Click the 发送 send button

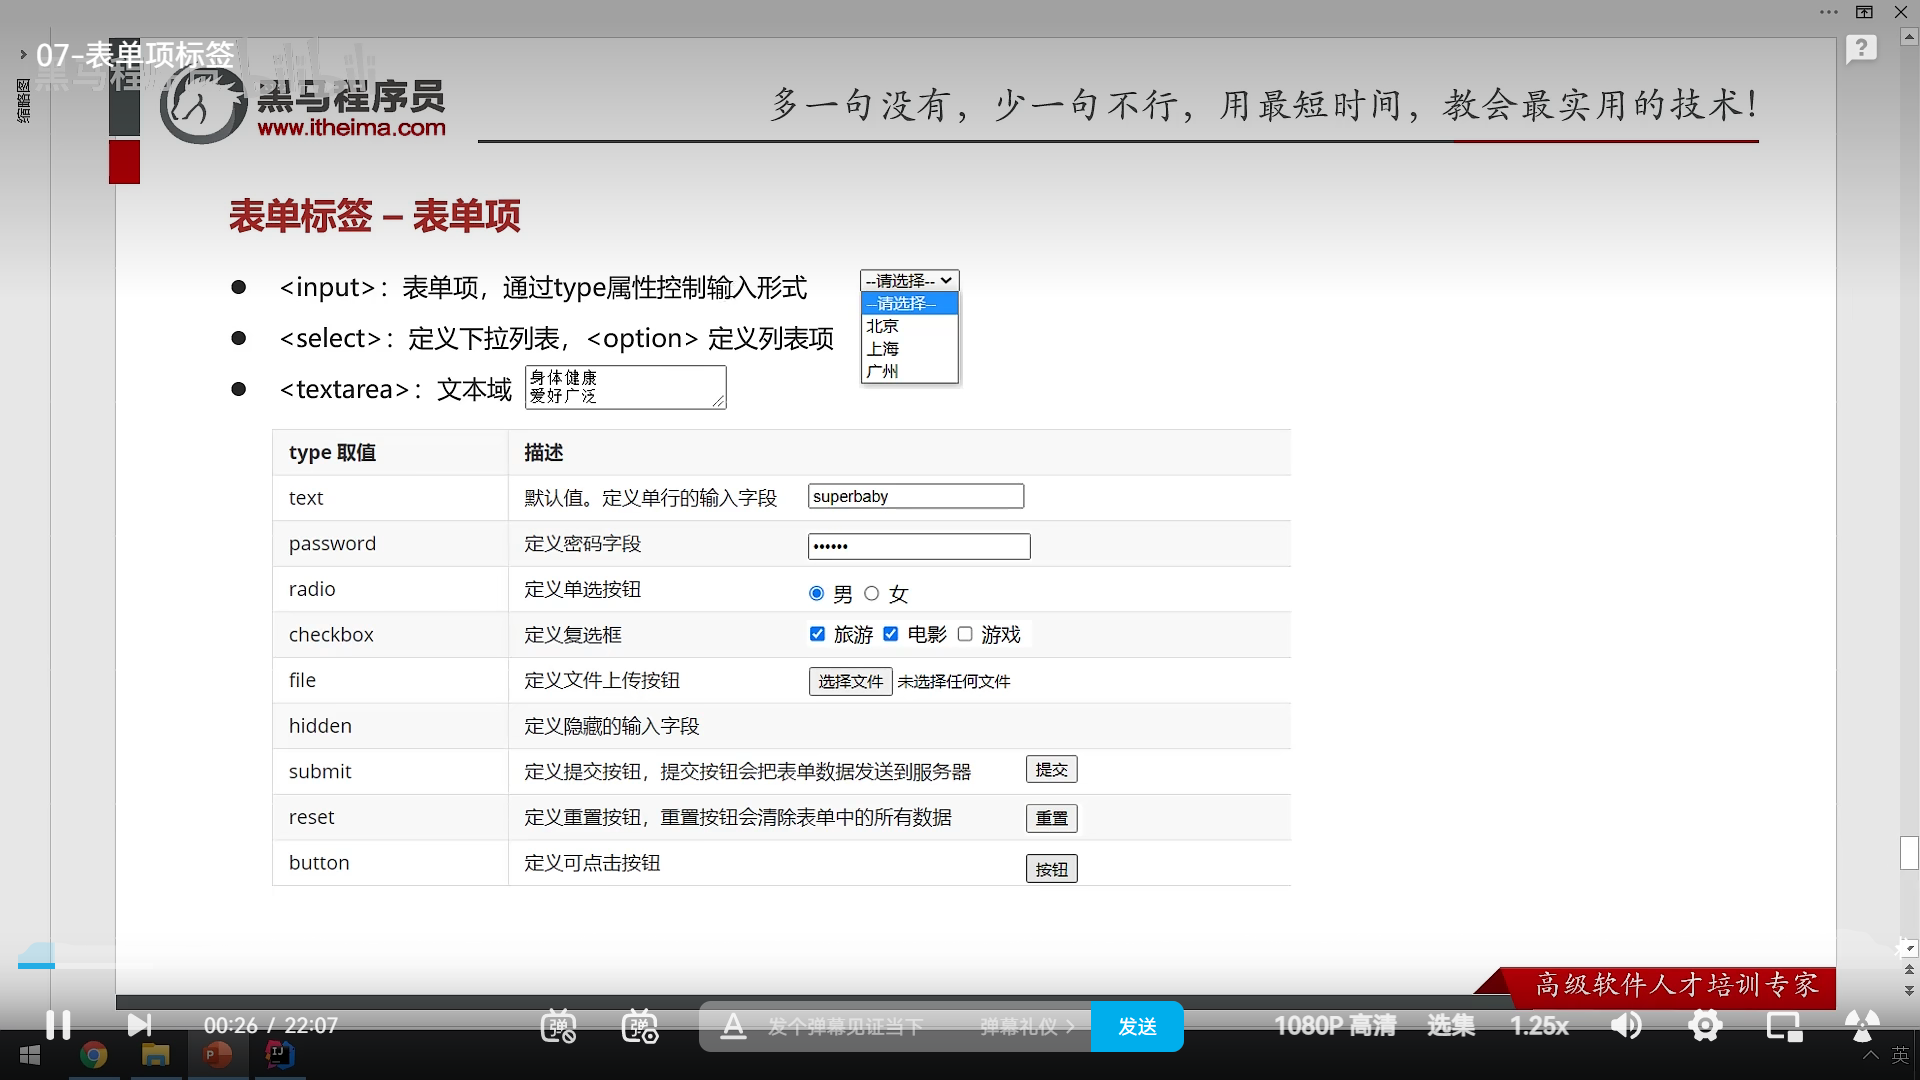coord(1137,1027)
